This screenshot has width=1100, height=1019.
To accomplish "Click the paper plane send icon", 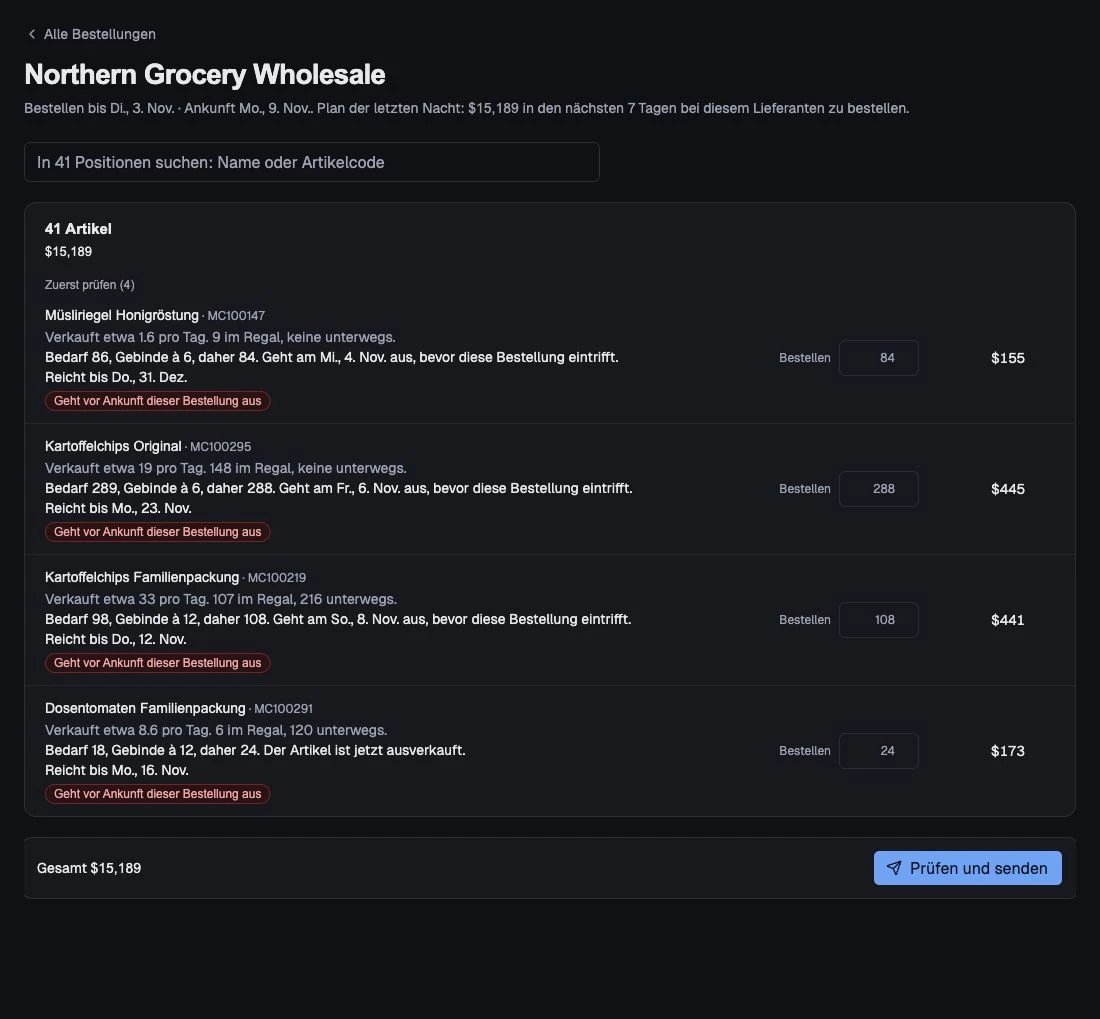I will [894, 868].
